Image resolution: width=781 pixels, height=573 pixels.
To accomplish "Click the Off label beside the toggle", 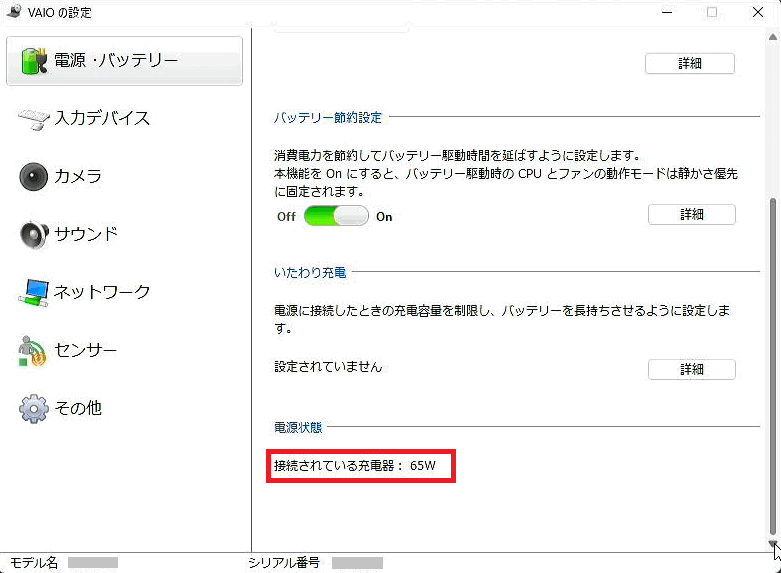I will [x=286, y=217].
